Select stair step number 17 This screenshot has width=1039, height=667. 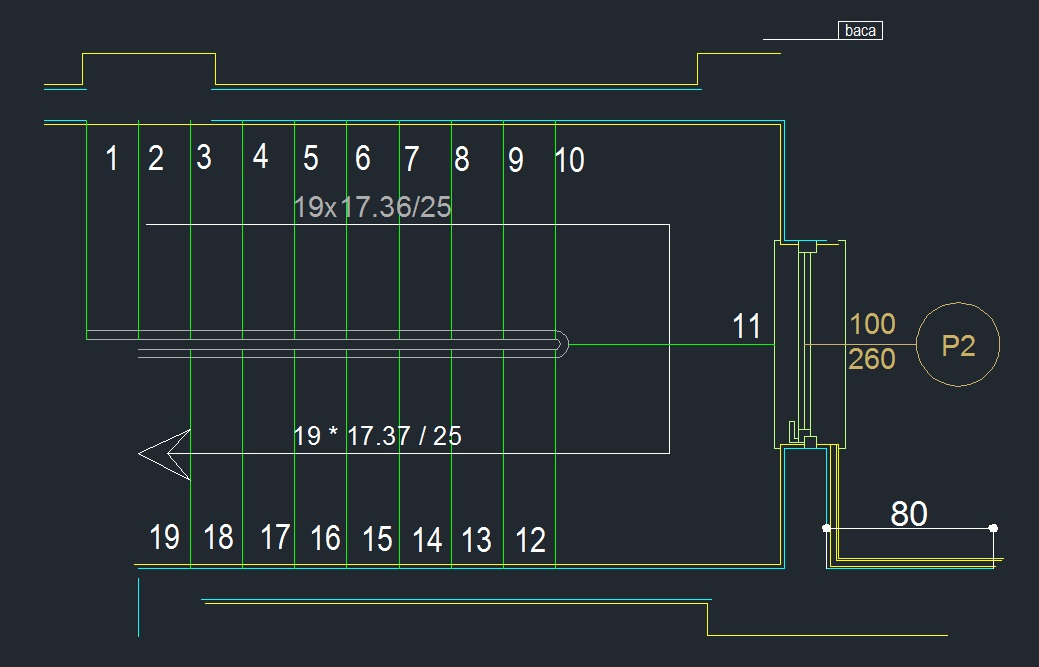[x=275, y=537]
